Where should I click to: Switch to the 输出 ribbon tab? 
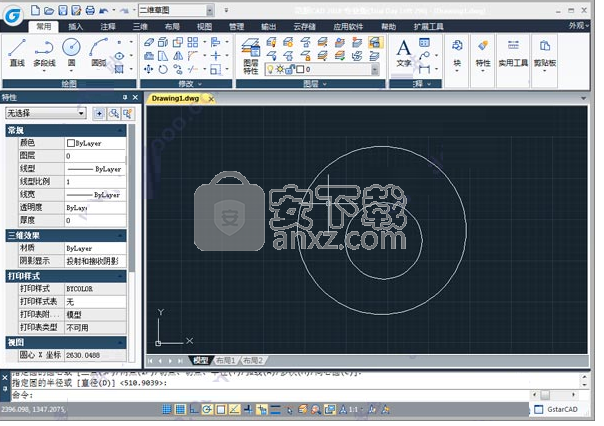pos(268,26)
